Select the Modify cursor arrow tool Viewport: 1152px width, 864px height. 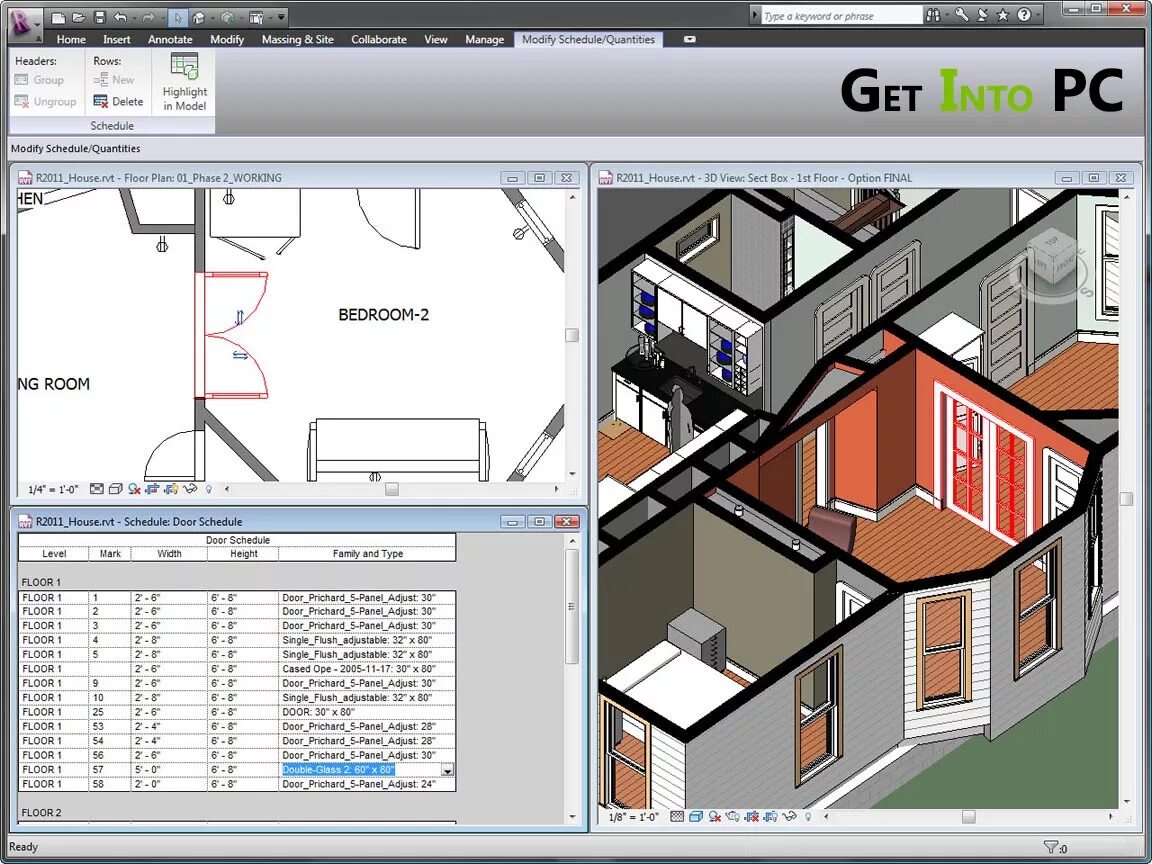click(177, 17)
